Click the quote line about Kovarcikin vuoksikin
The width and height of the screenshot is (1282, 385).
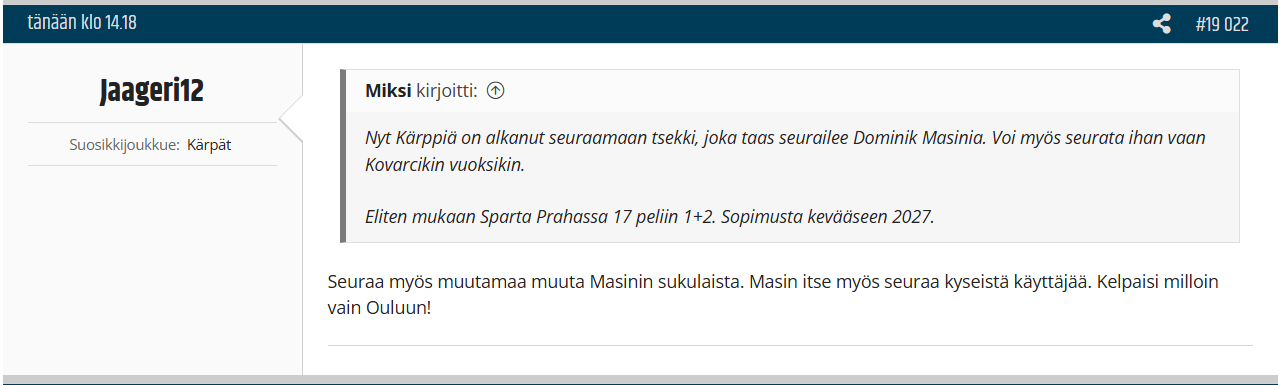pyautogui.click(x=445, y=165)
